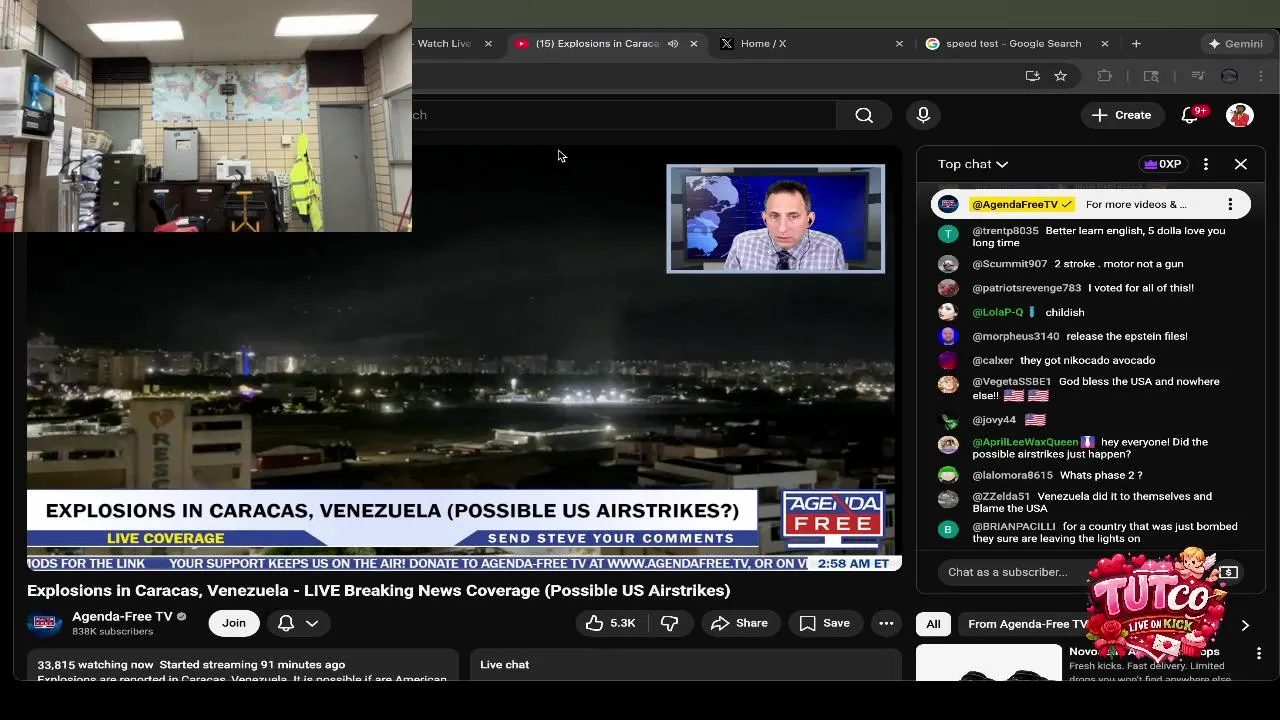Save the video to a playlist

pyautogui.click(x=825, y=623)
